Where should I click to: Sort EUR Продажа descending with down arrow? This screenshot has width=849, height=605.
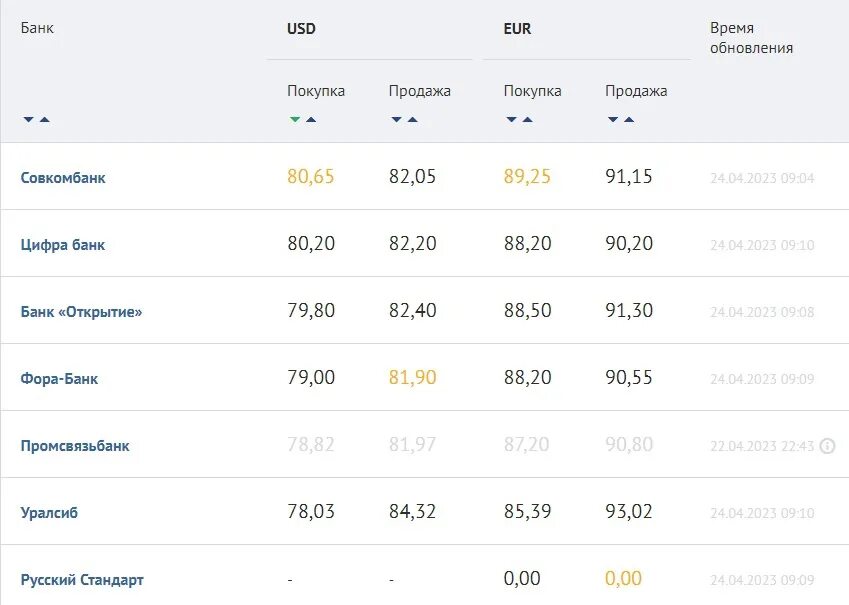[x=613, y=120]
